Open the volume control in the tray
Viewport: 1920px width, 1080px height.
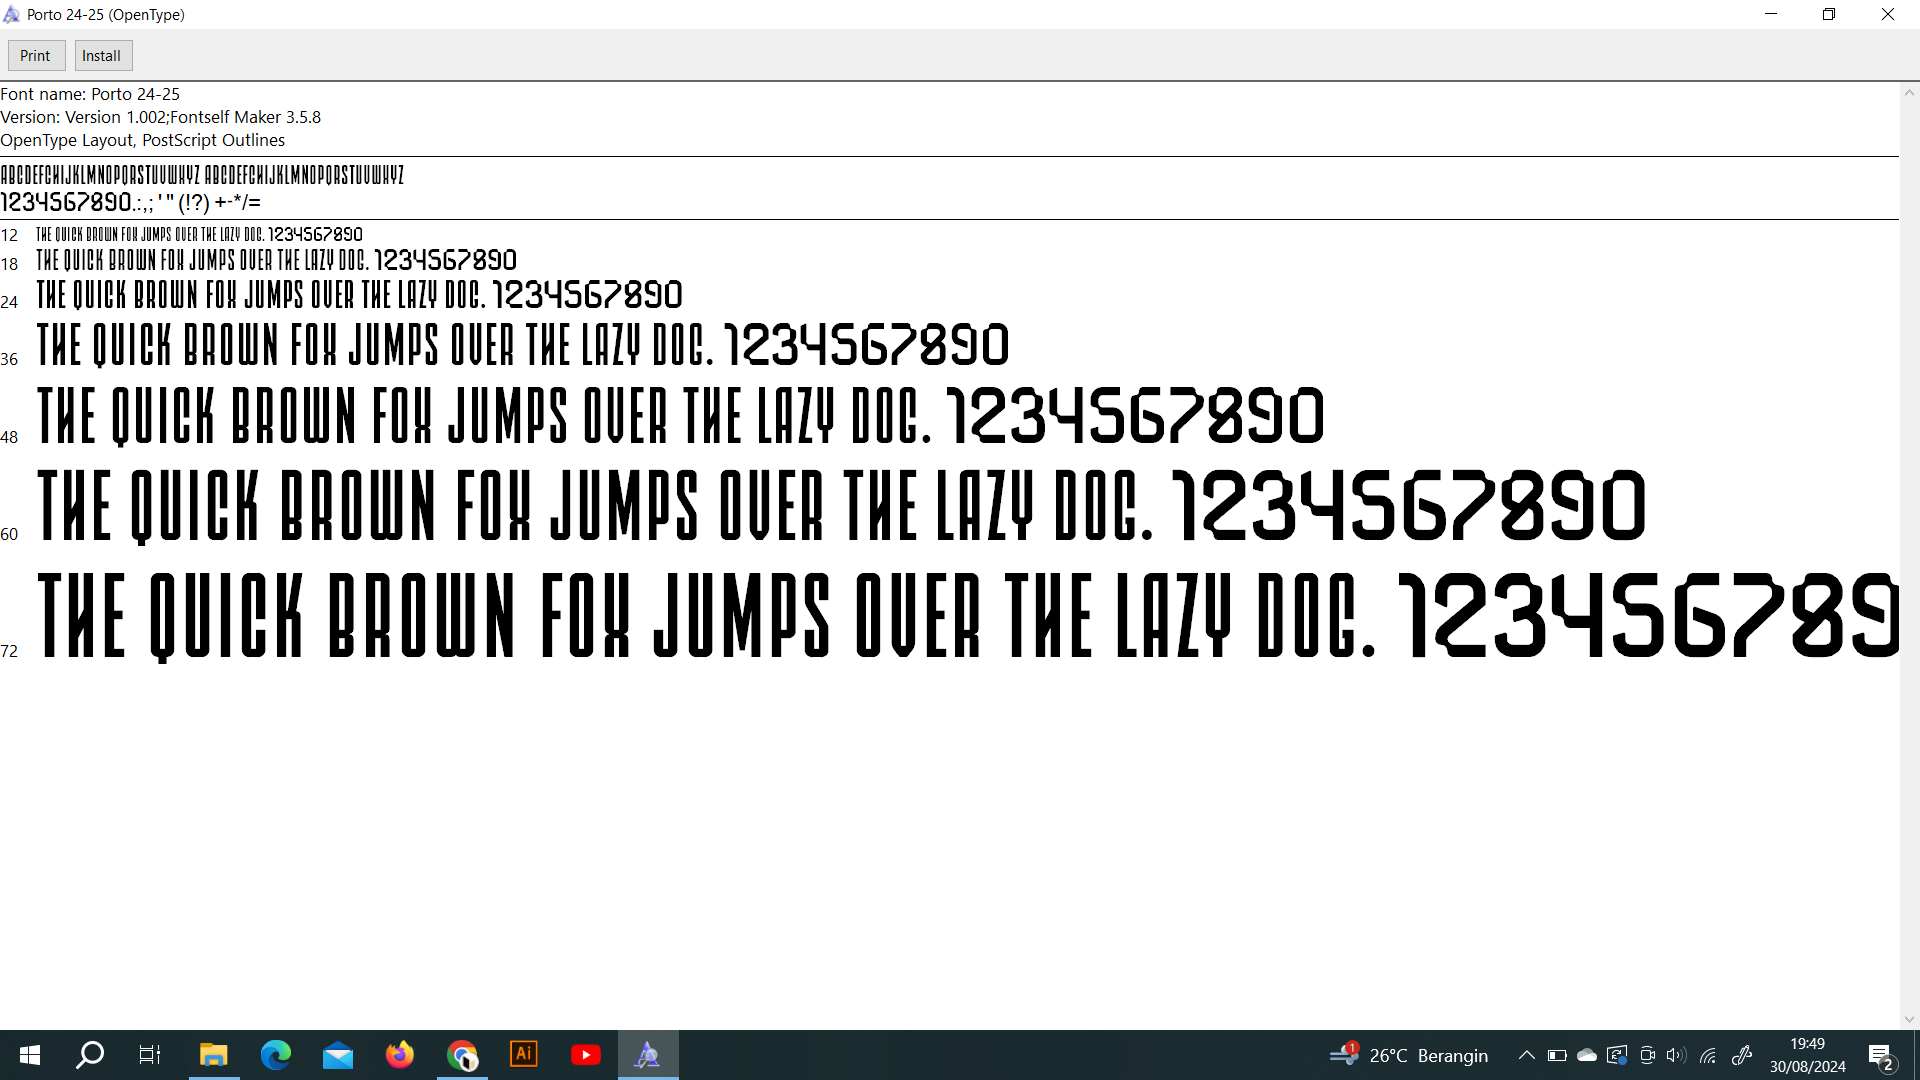(x=1676, y=1055)
